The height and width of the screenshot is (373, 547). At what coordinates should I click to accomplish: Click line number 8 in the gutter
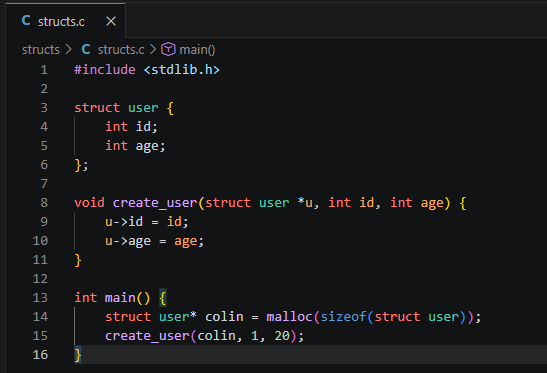pos(44,203)
